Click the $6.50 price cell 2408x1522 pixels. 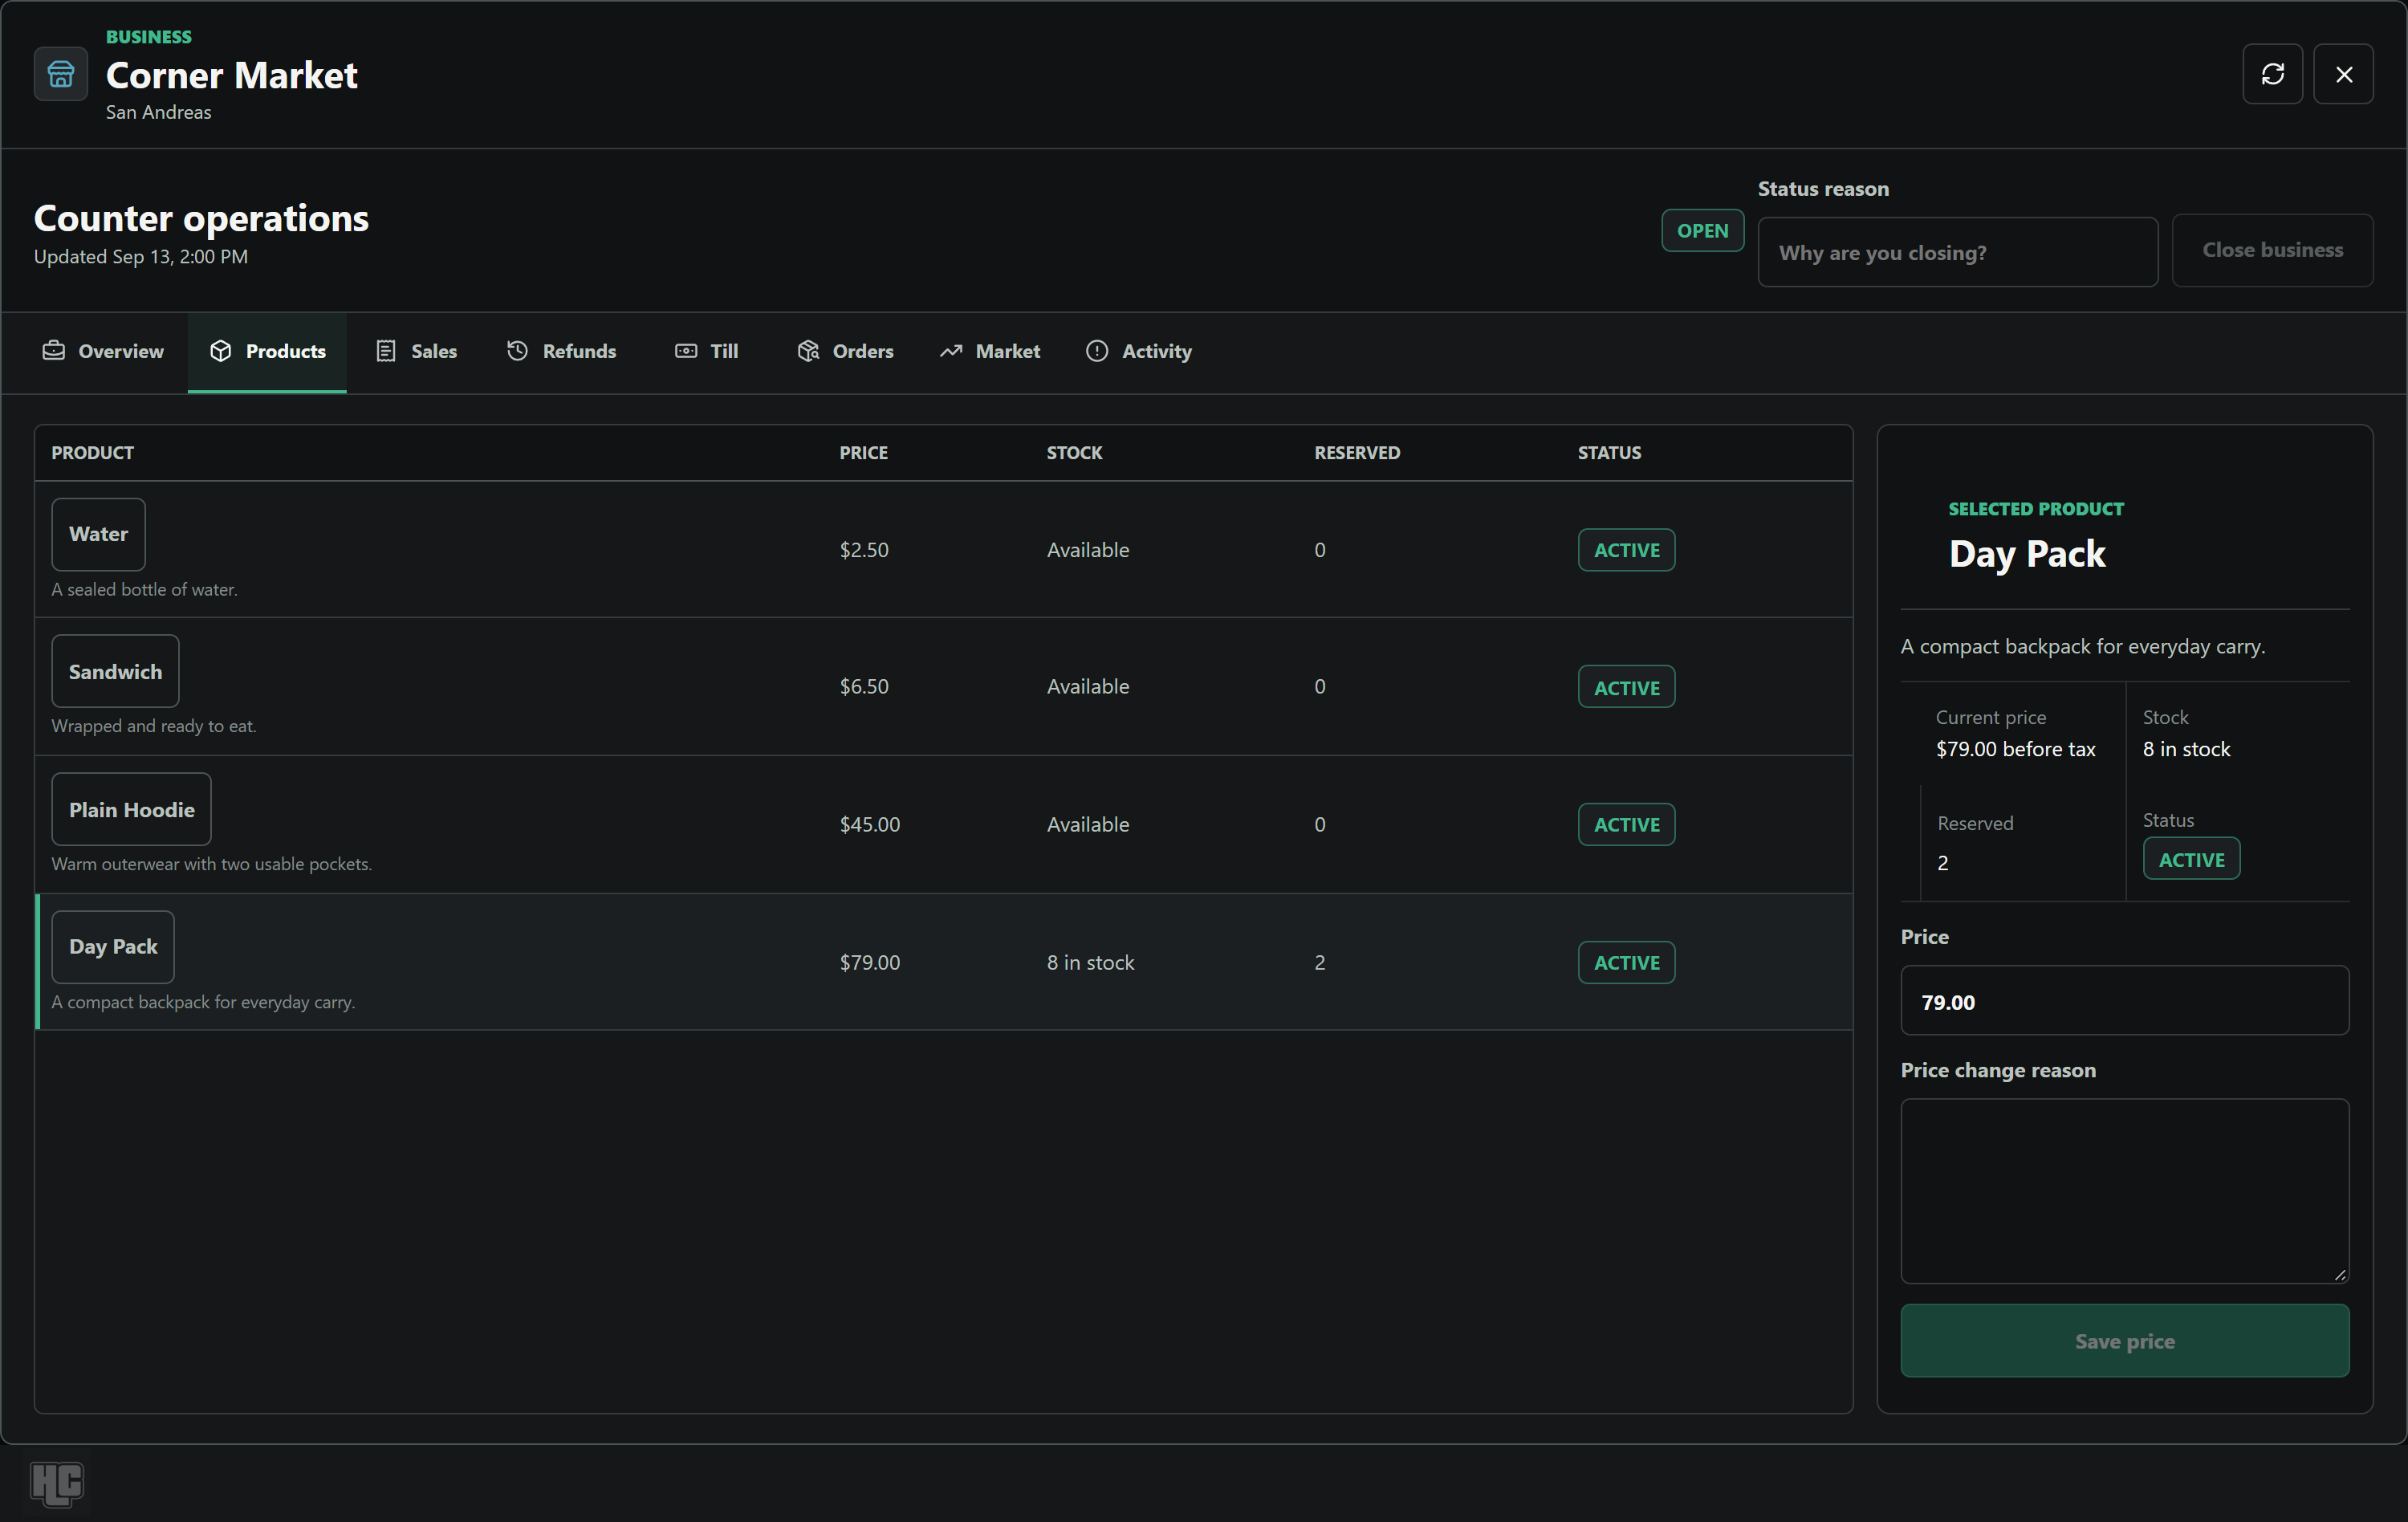click(x=864, y=687)
